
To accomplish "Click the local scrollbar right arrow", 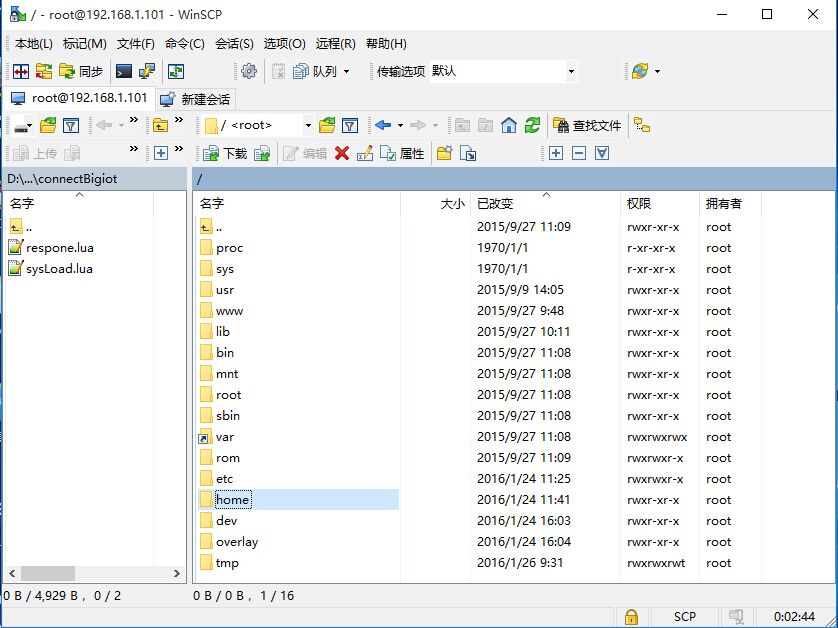I will (x=177, y=573).
